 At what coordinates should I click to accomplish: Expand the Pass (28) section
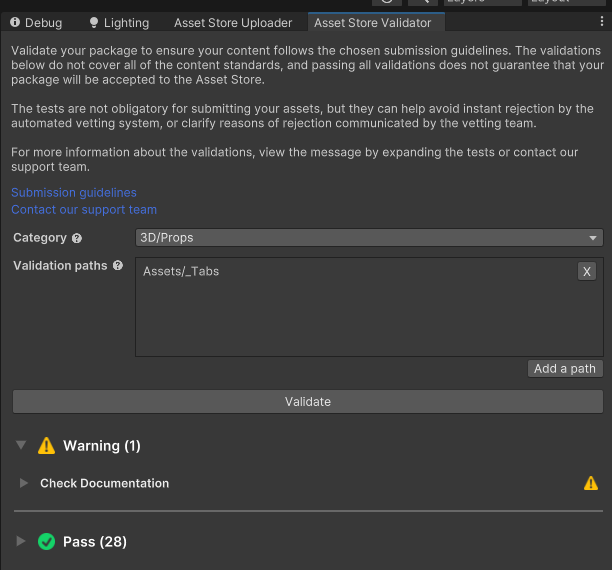coord(21,542)
